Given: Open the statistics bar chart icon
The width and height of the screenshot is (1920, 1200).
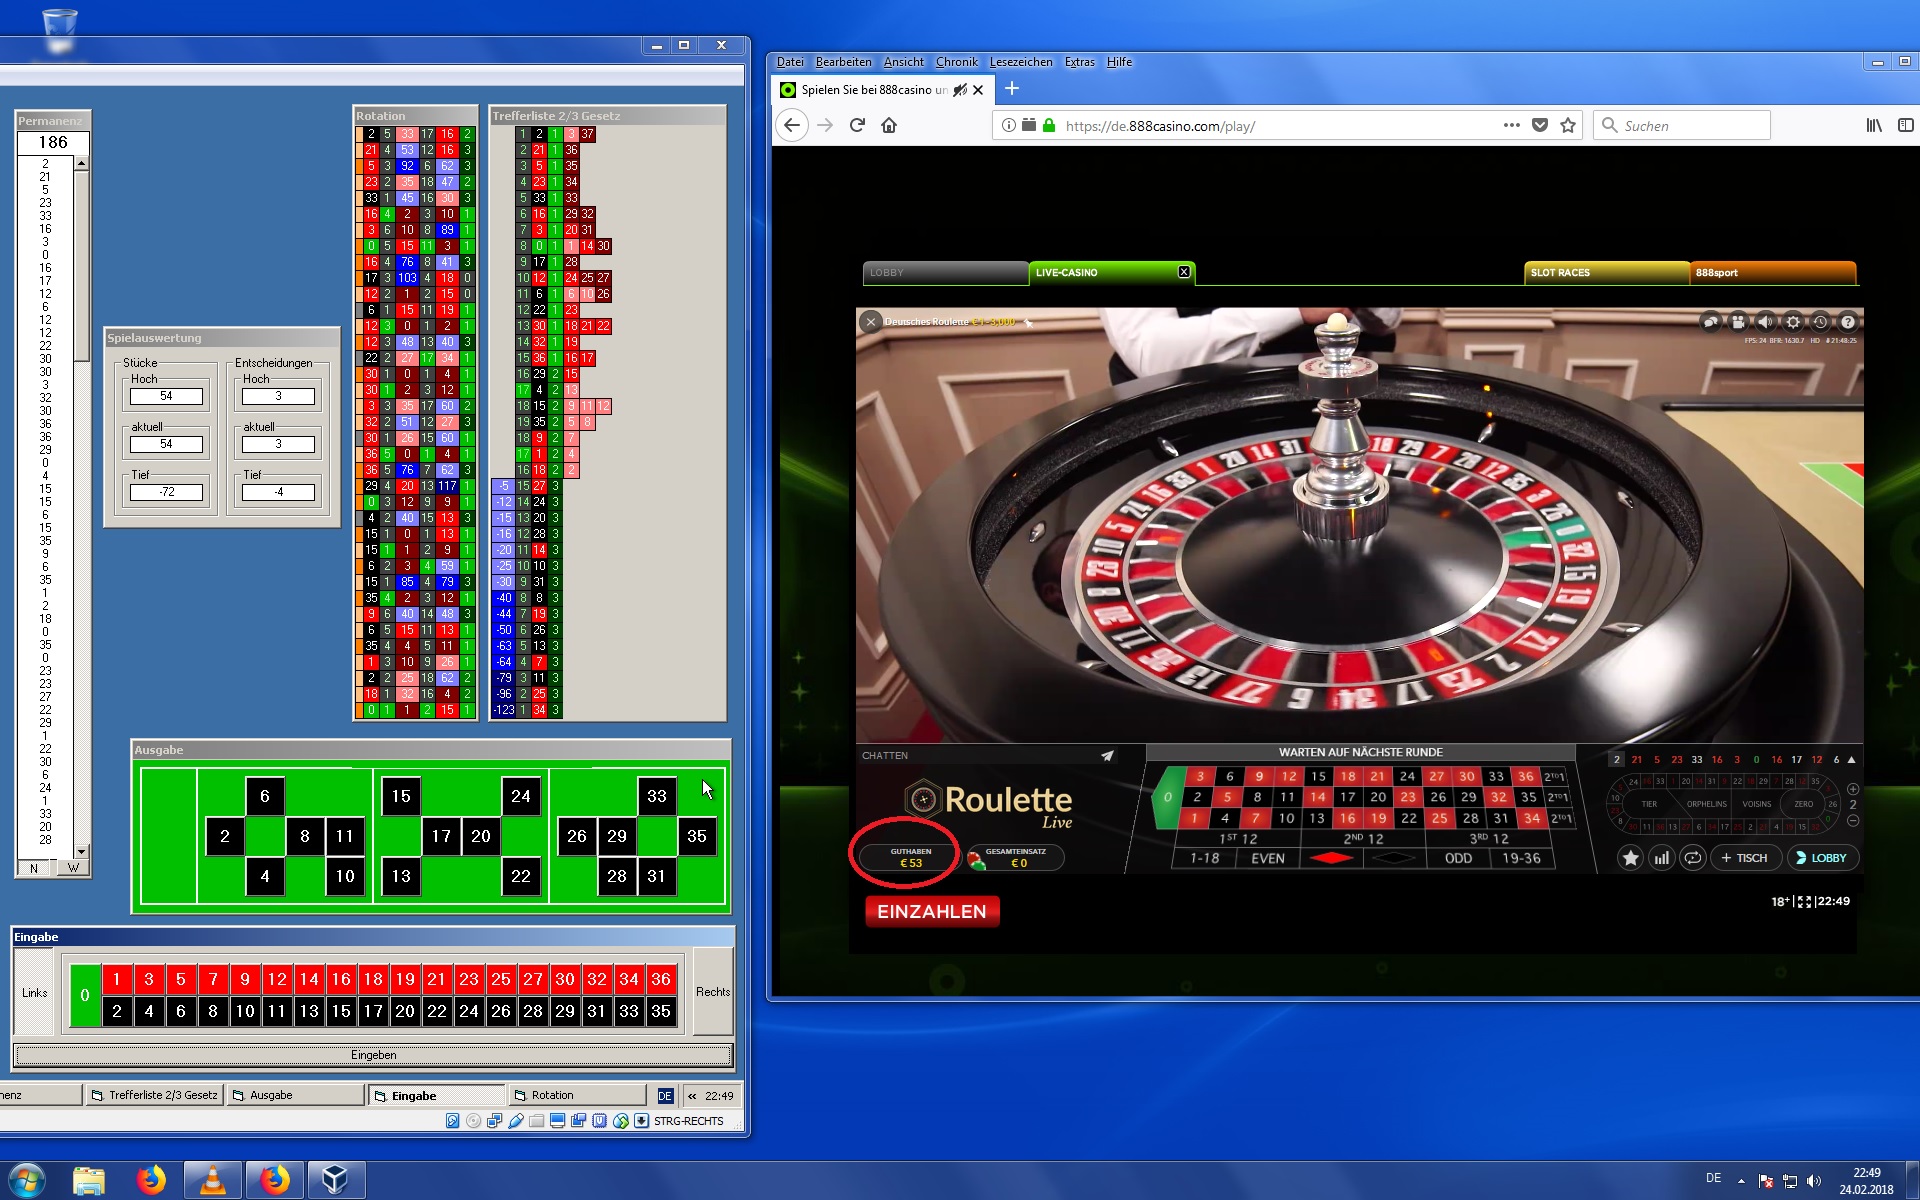Looking at the screenshot, I should tap(1661, 858).
